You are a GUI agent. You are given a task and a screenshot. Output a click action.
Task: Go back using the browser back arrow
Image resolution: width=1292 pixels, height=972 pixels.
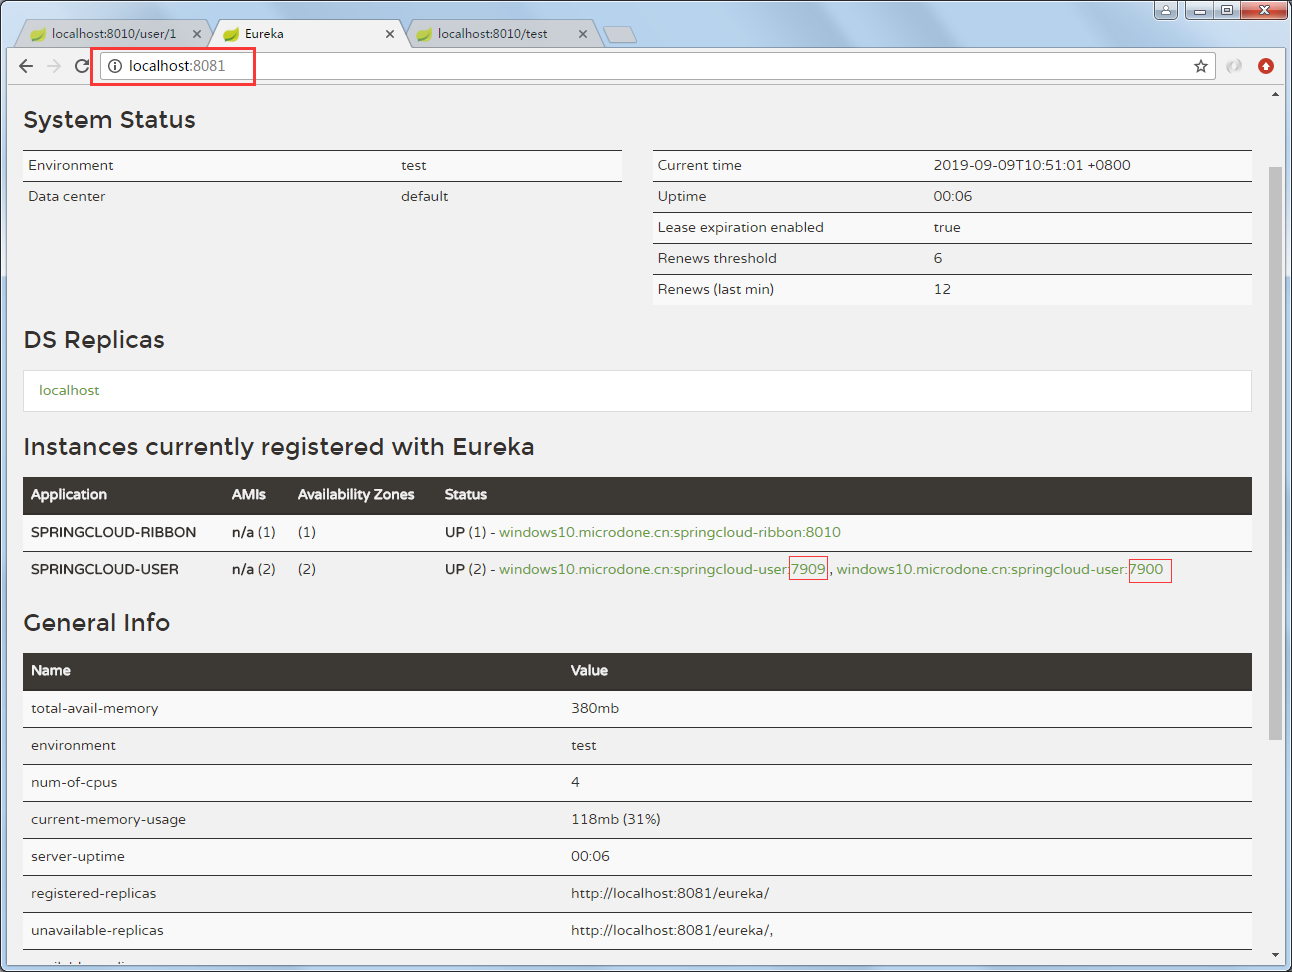tap(26, 66)
